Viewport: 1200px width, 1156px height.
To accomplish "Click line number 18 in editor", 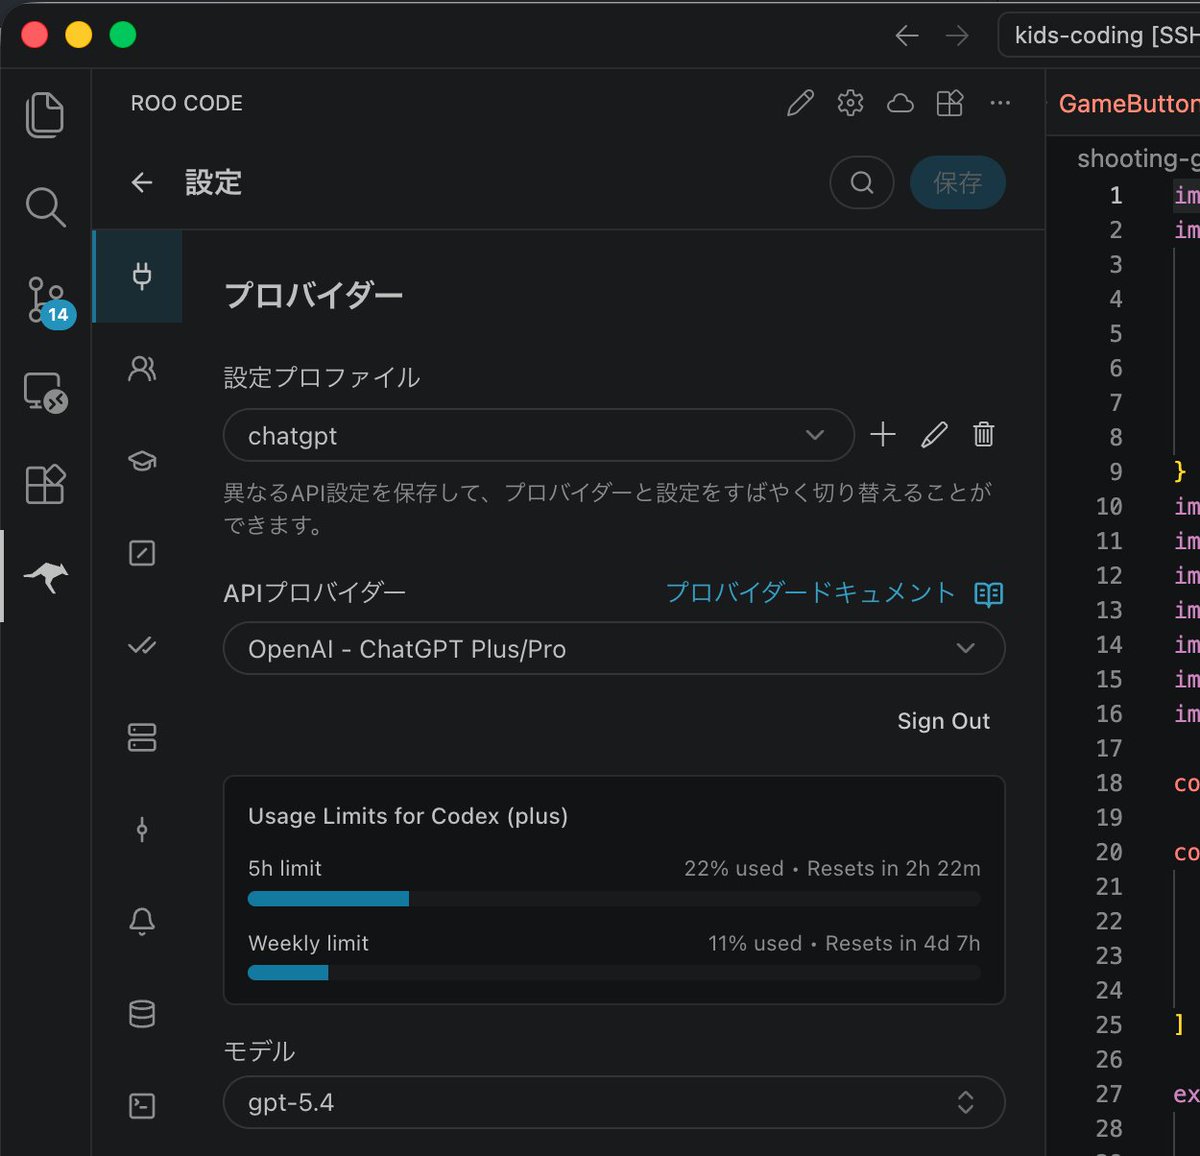I will point(1109,783).
